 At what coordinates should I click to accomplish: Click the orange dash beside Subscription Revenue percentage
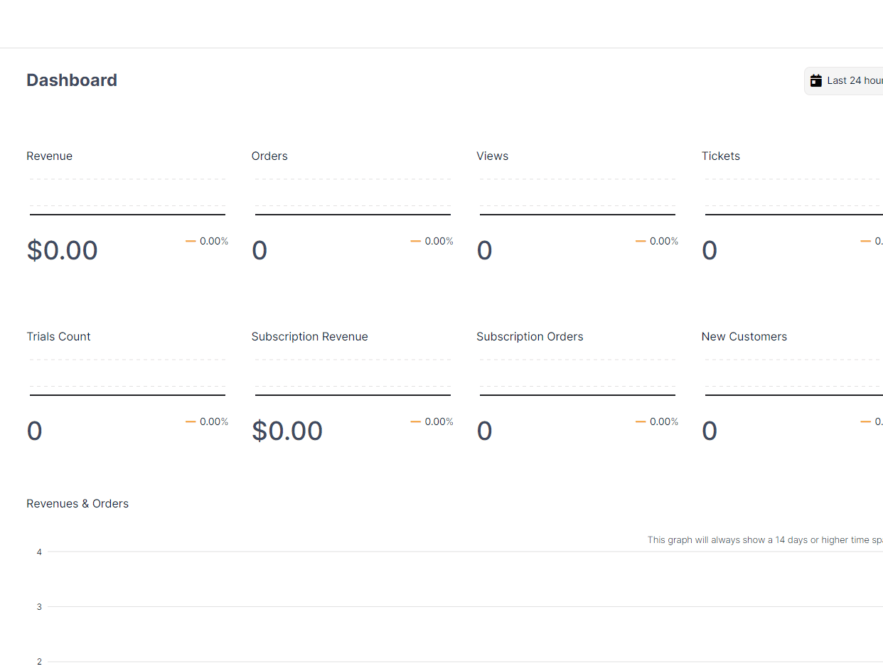tap(415, 422)
